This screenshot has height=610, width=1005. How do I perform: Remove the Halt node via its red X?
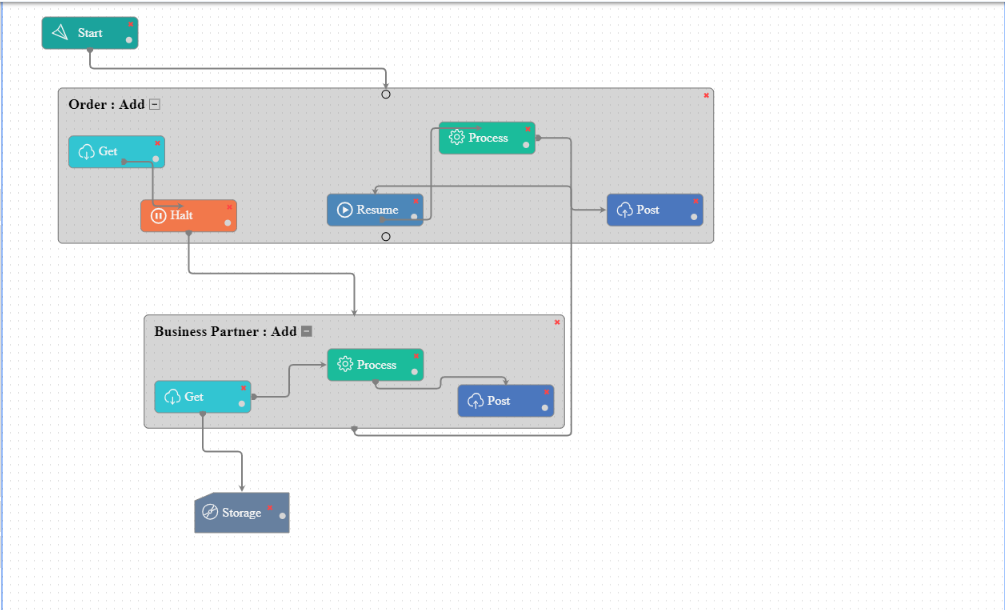[x=229, y=207]
